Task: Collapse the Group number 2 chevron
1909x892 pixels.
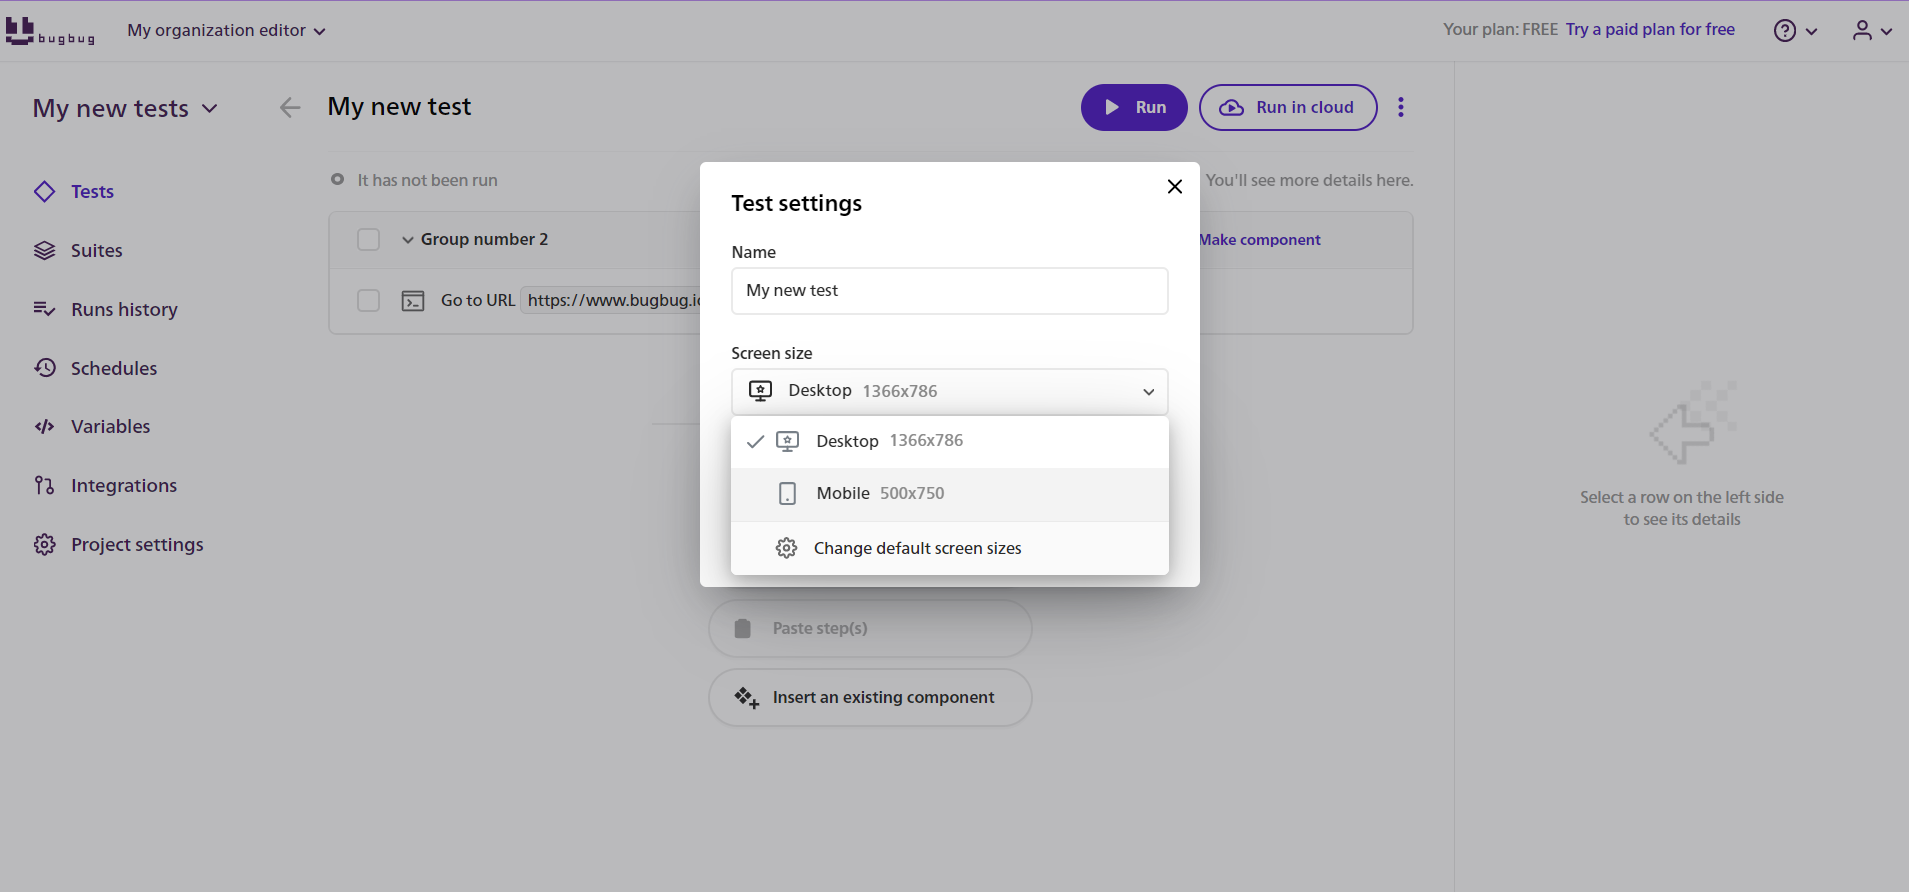Action: 407,240
